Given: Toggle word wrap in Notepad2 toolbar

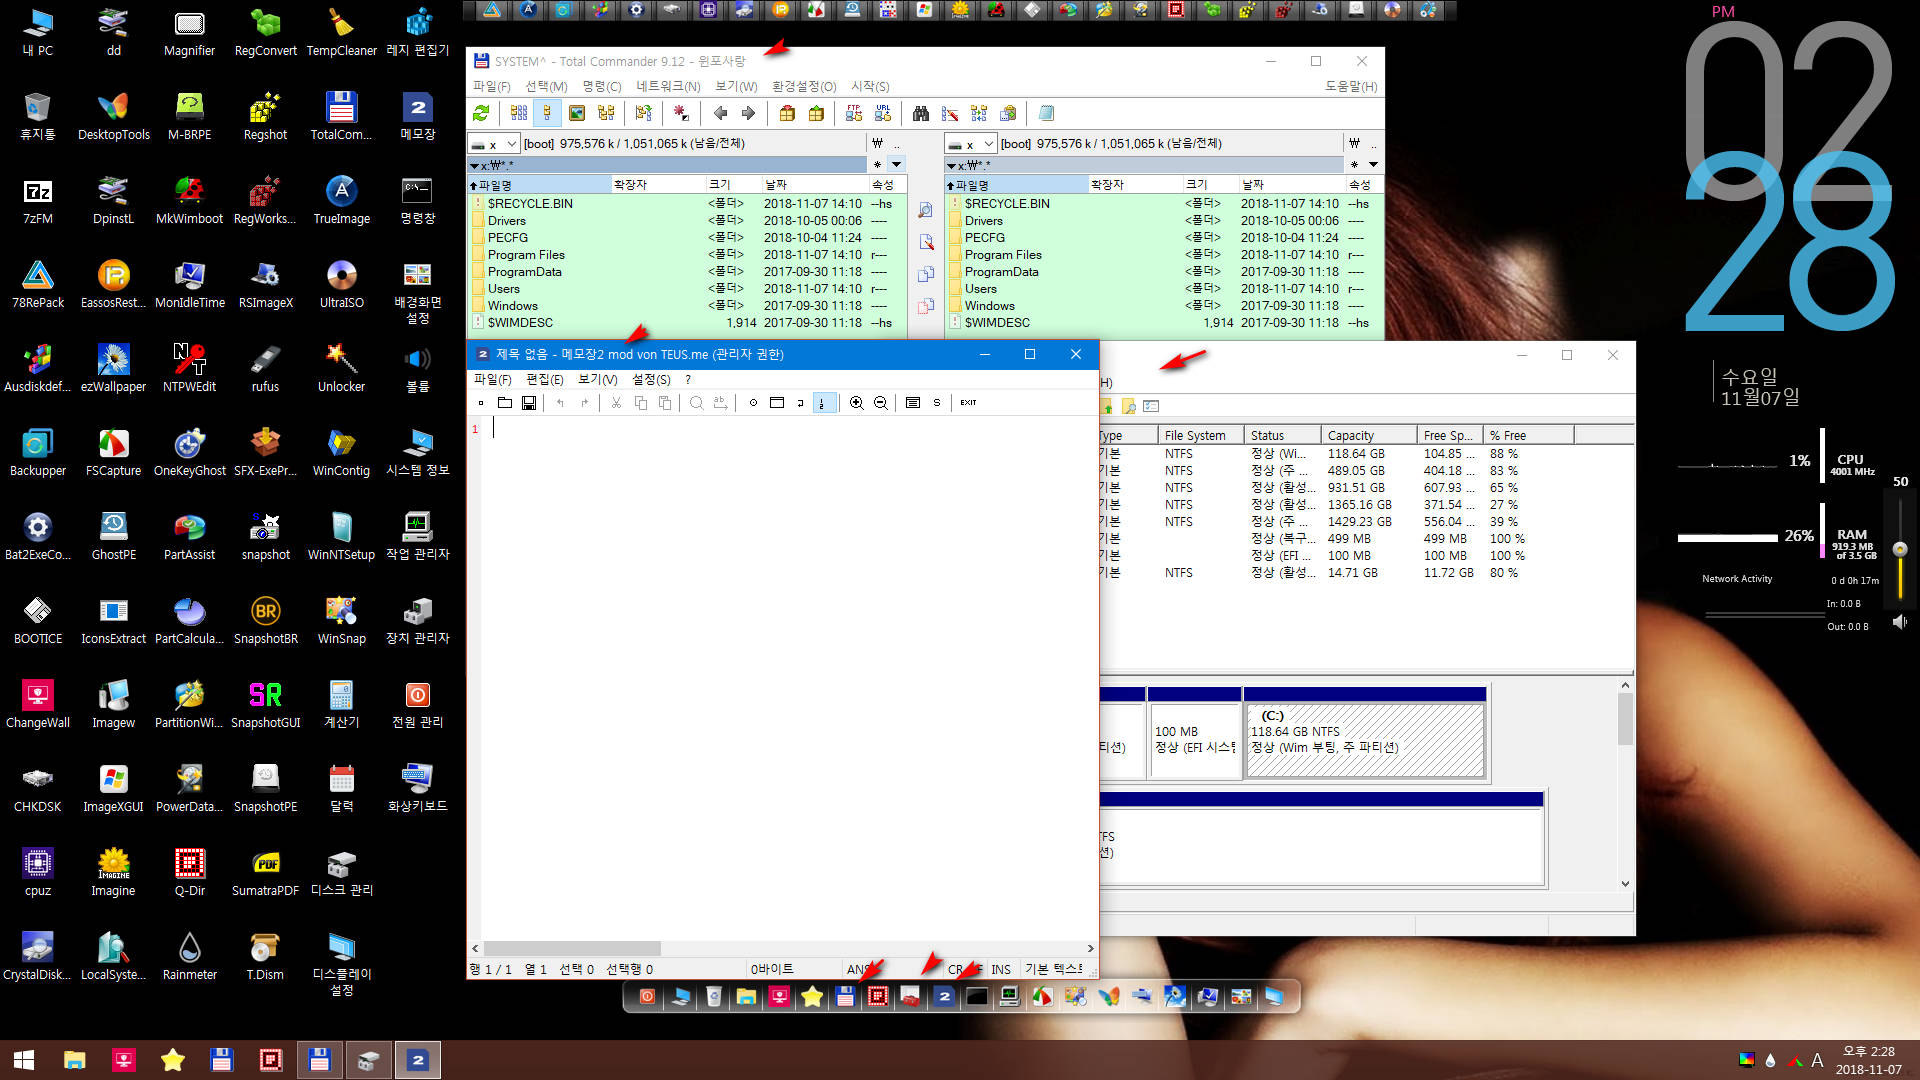Looking at the screenshot, I should pyautogui.click(x=800, y=403).
